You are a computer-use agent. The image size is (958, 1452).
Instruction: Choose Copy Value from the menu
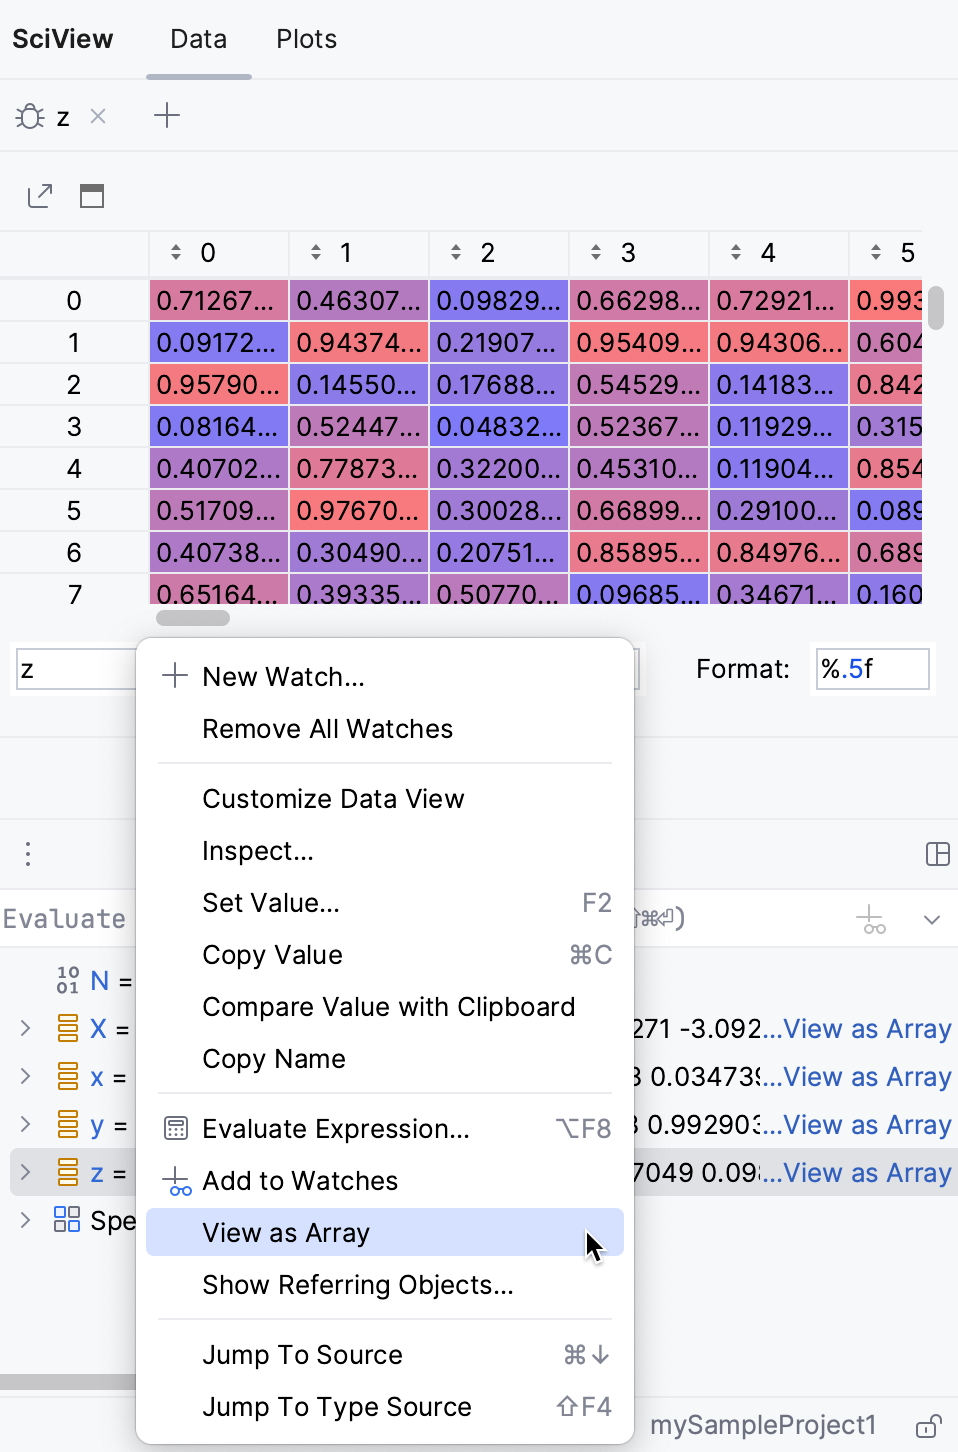pyautogui.click(x=385, y=955)
